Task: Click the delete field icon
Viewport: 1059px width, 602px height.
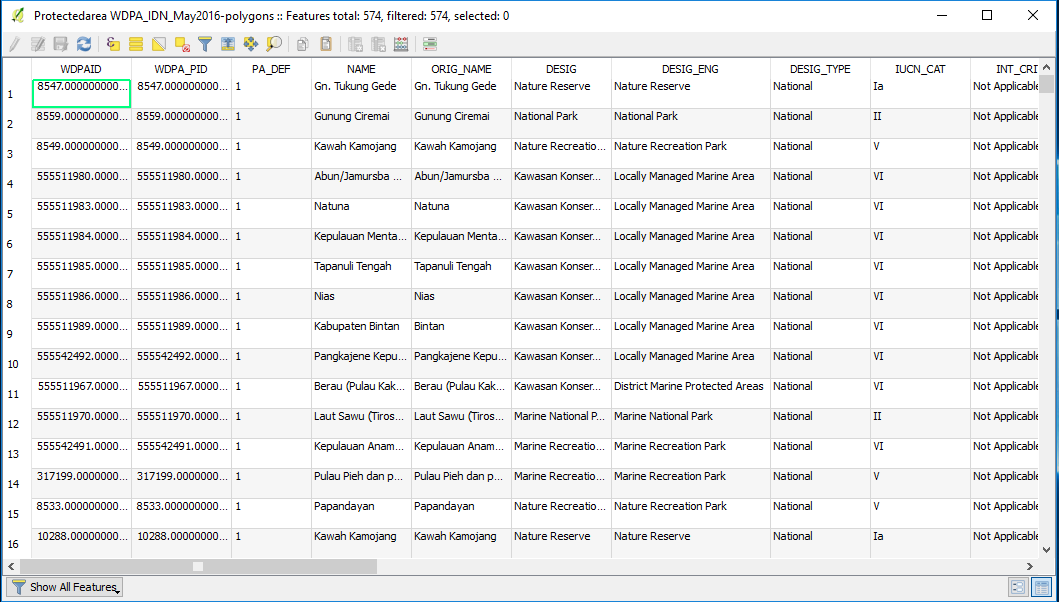Action: click(x=378, y=45)
